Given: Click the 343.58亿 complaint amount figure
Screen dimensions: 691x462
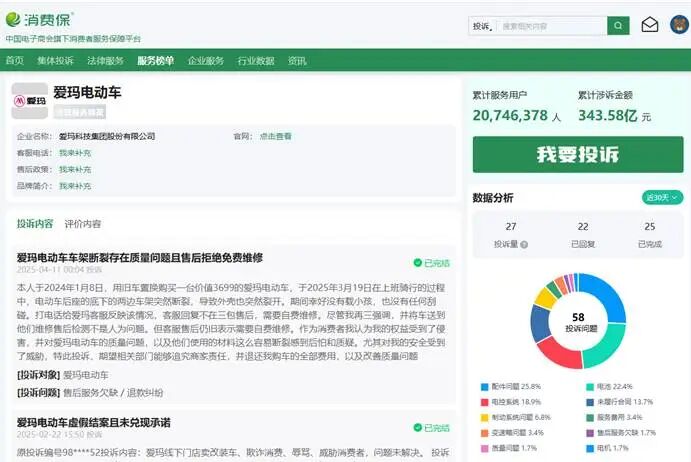Looking at the screenshot, I should point(608,116).
